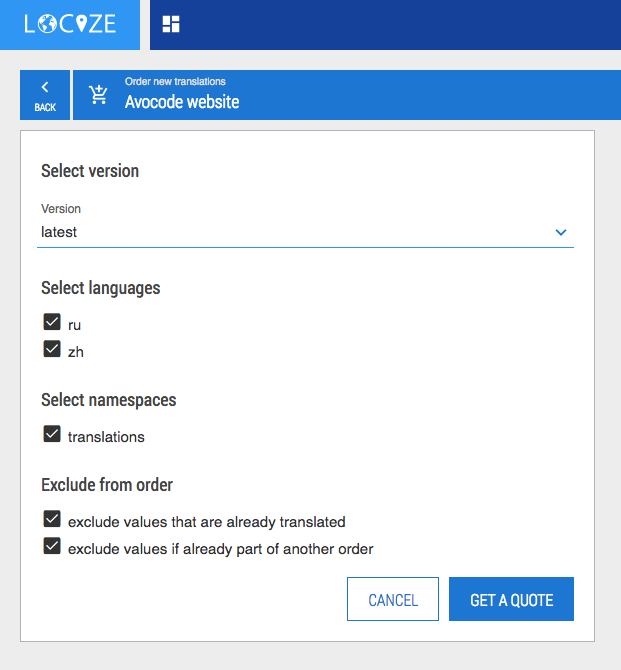Click the add-to-cart order icon
The height and width of the screenshot is (670, 621).
coord(98,95)
